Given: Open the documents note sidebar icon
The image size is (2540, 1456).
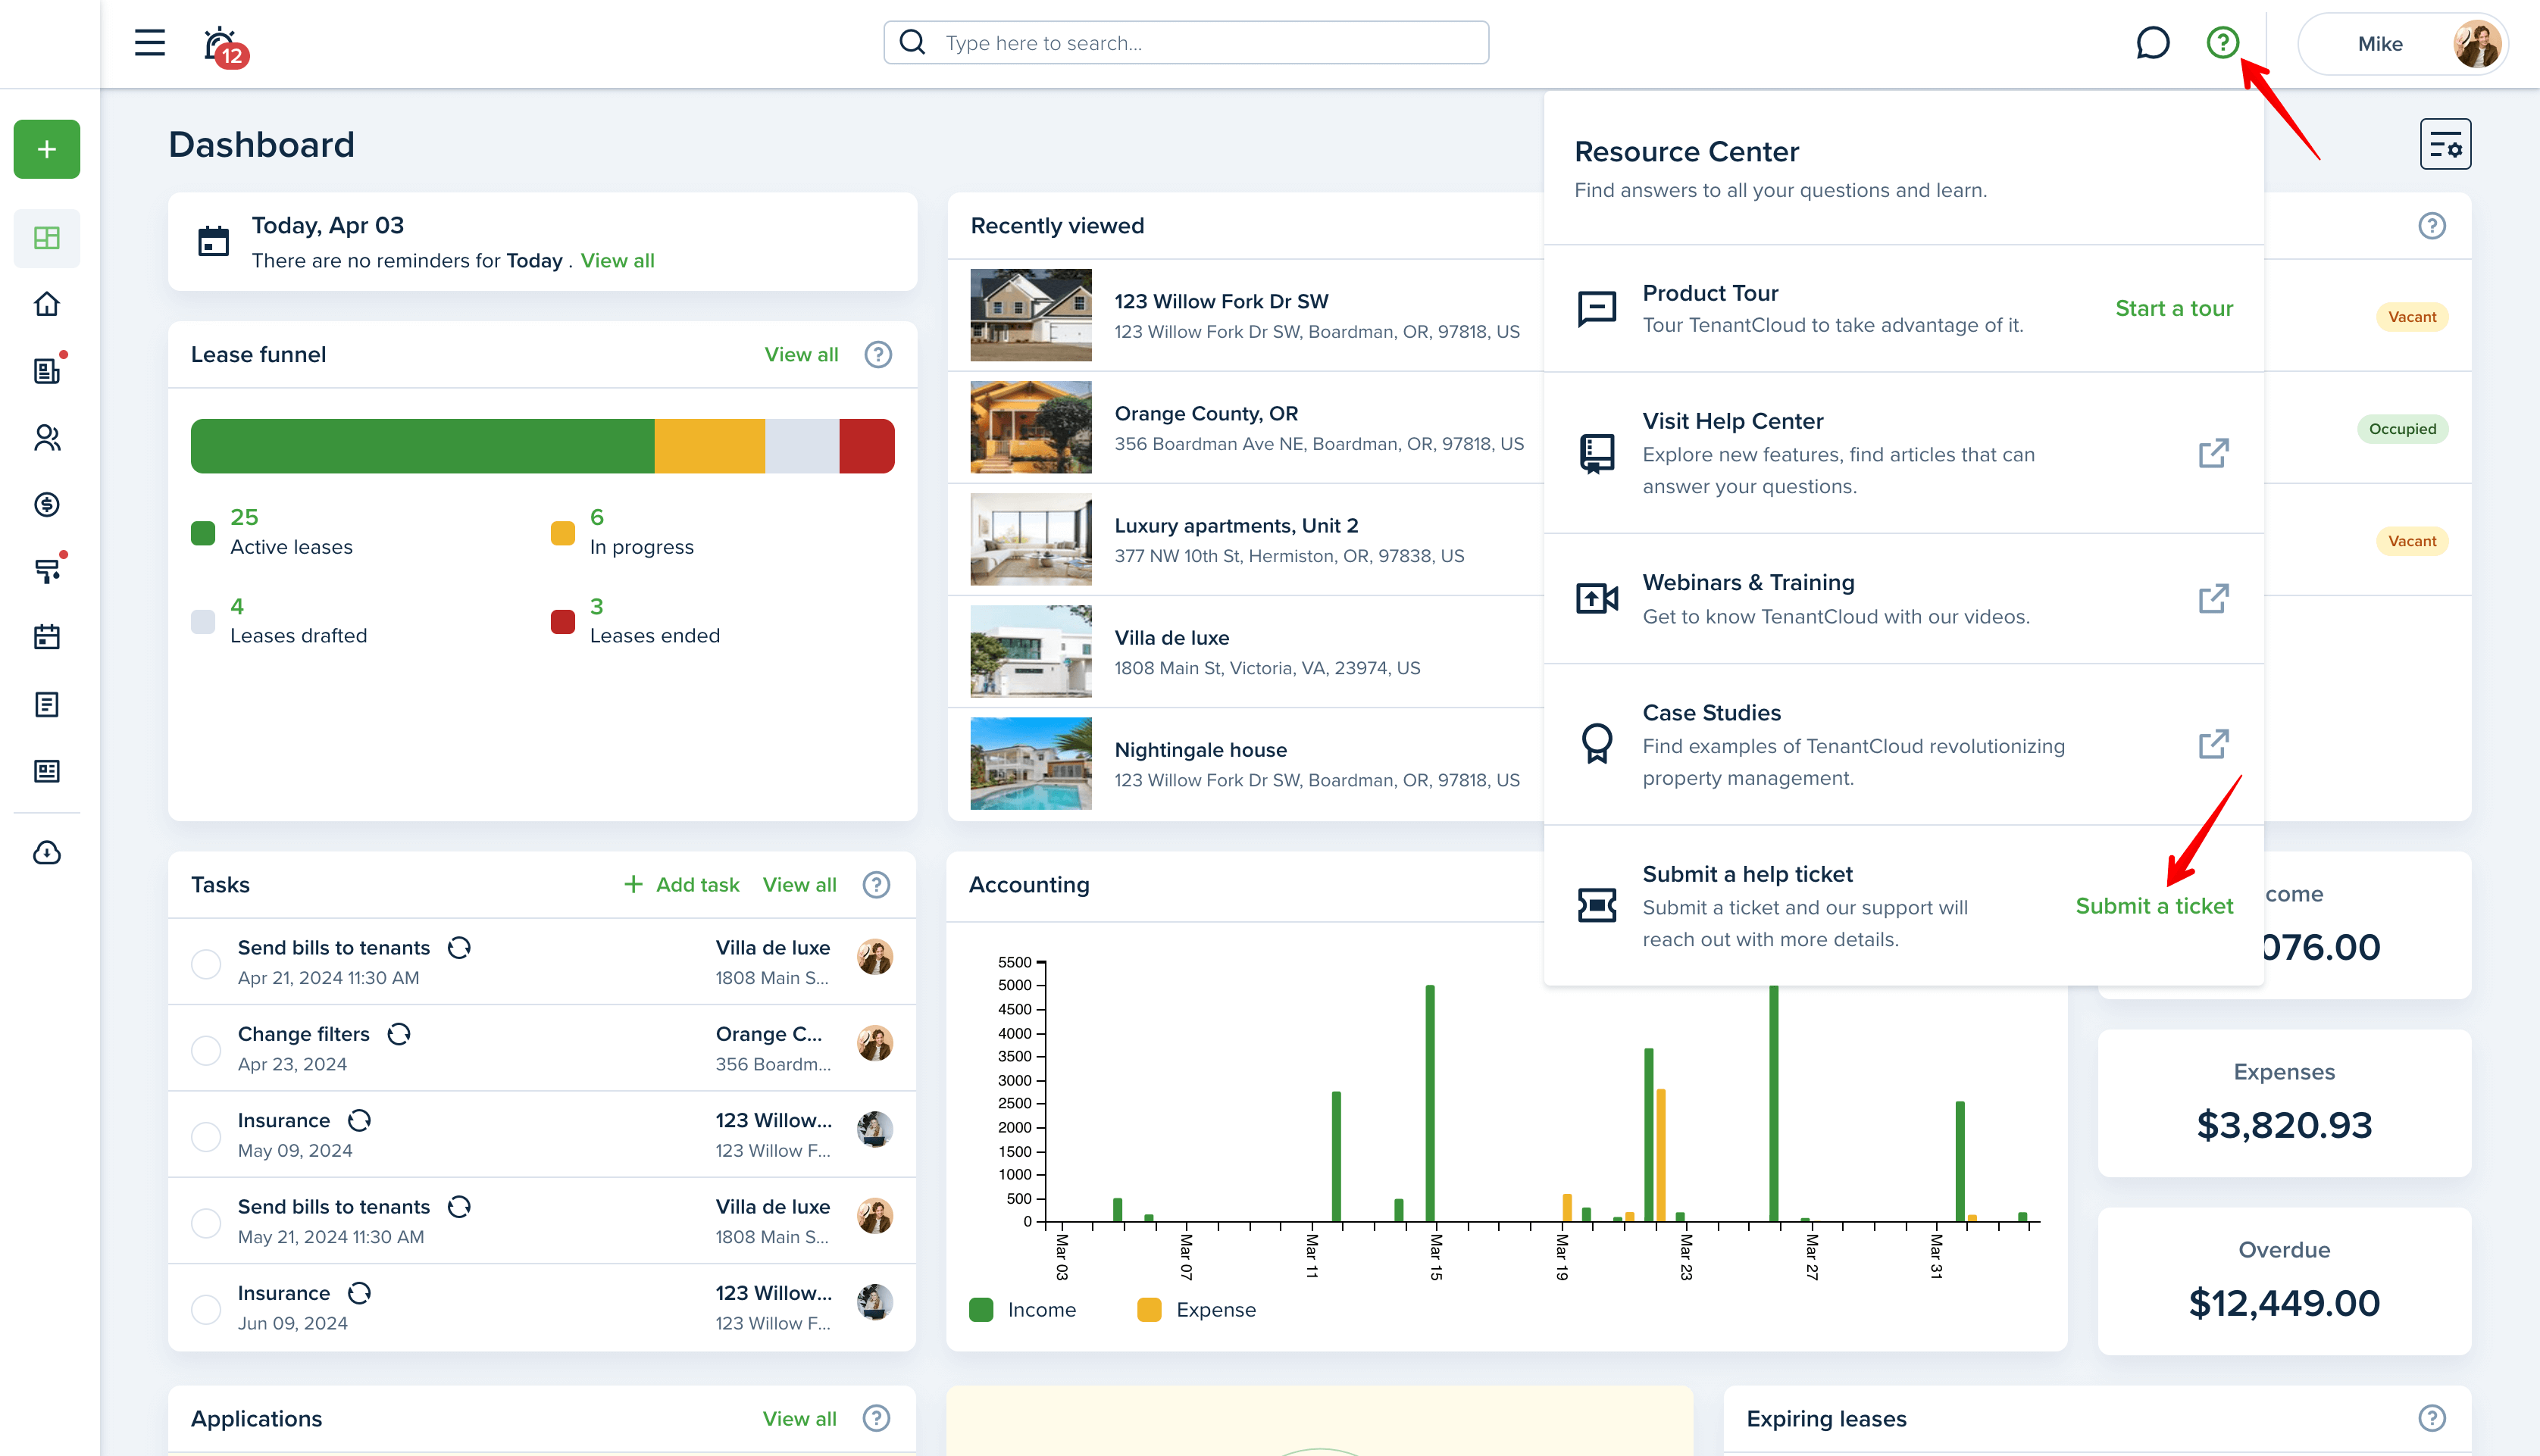Looking at the screenshot, I should pyautogui.click(x=46, y=704).
